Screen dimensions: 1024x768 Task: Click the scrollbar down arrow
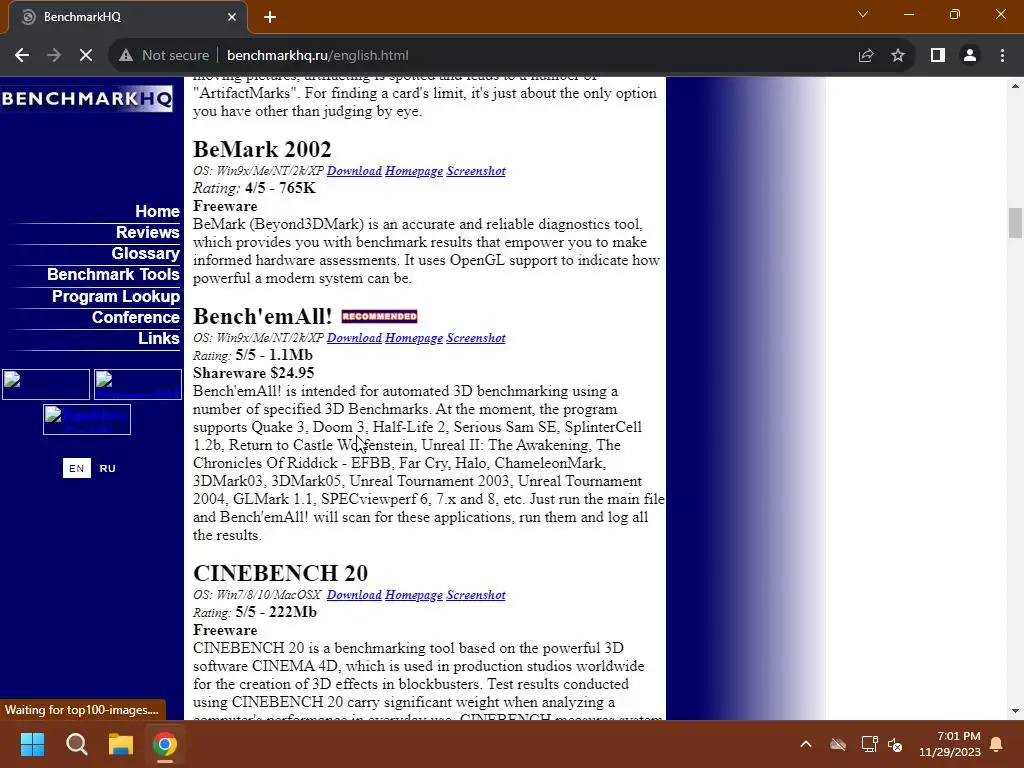(x=1015, y=711)
